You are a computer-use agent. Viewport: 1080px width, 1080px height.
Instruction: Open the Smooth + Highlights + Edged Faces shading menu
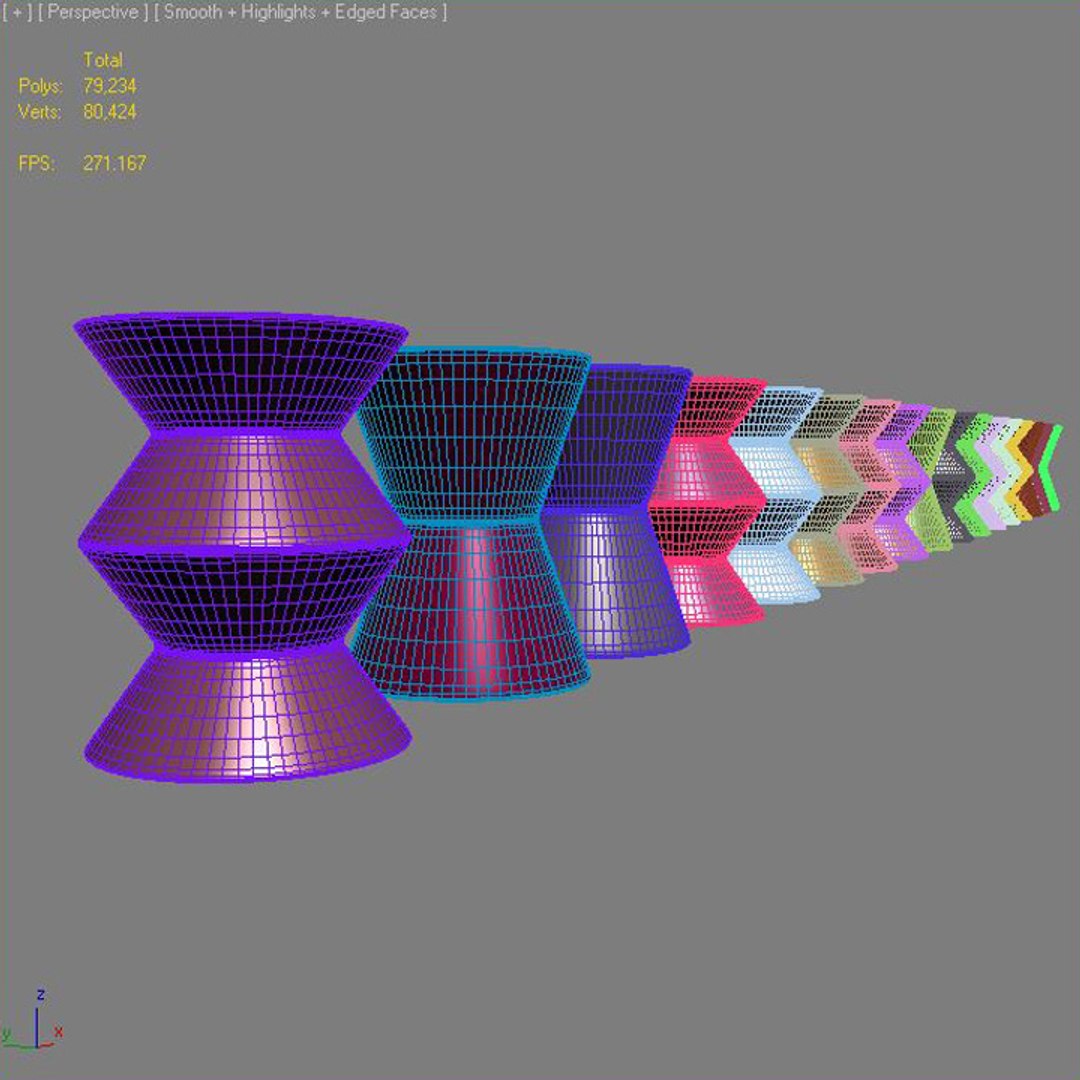tap(300, 12)
